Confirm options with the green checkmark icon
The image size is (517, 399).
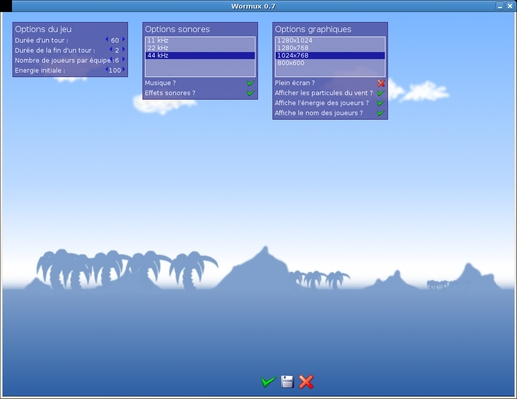(x=268, y=381)
